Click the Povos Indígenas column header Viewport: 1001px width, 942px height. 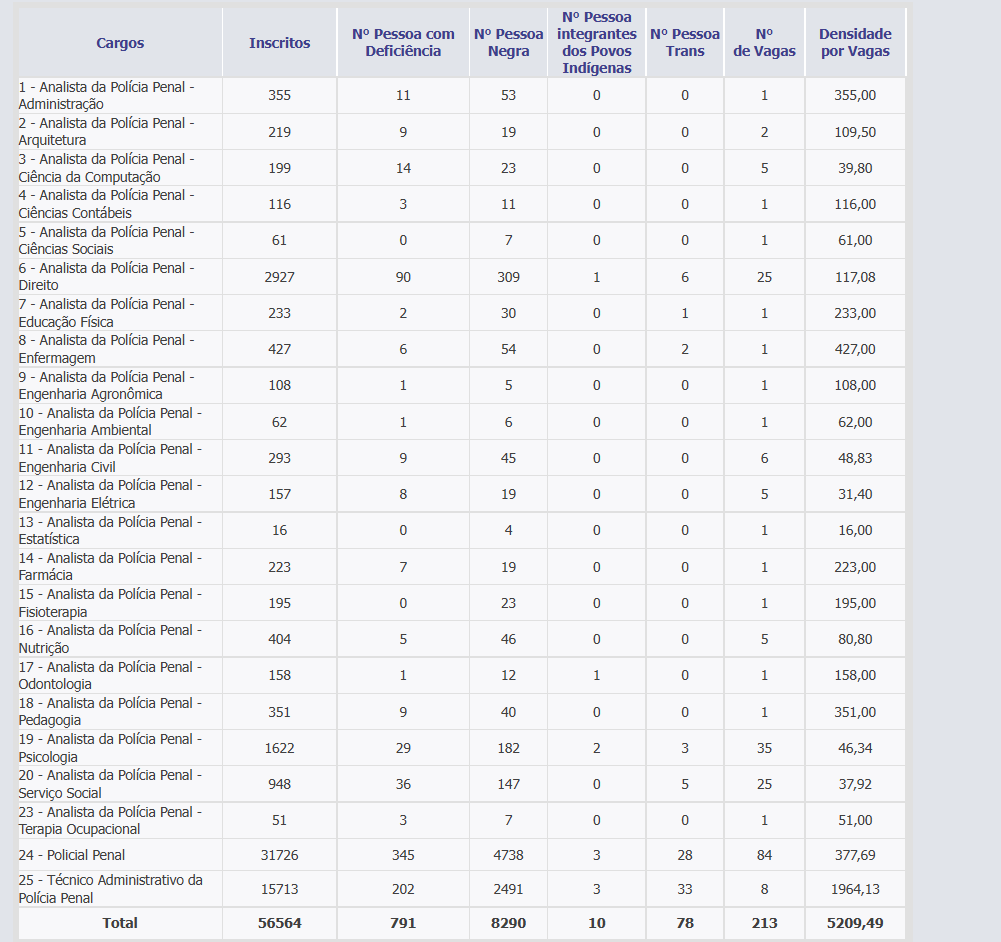coord(596,43)
